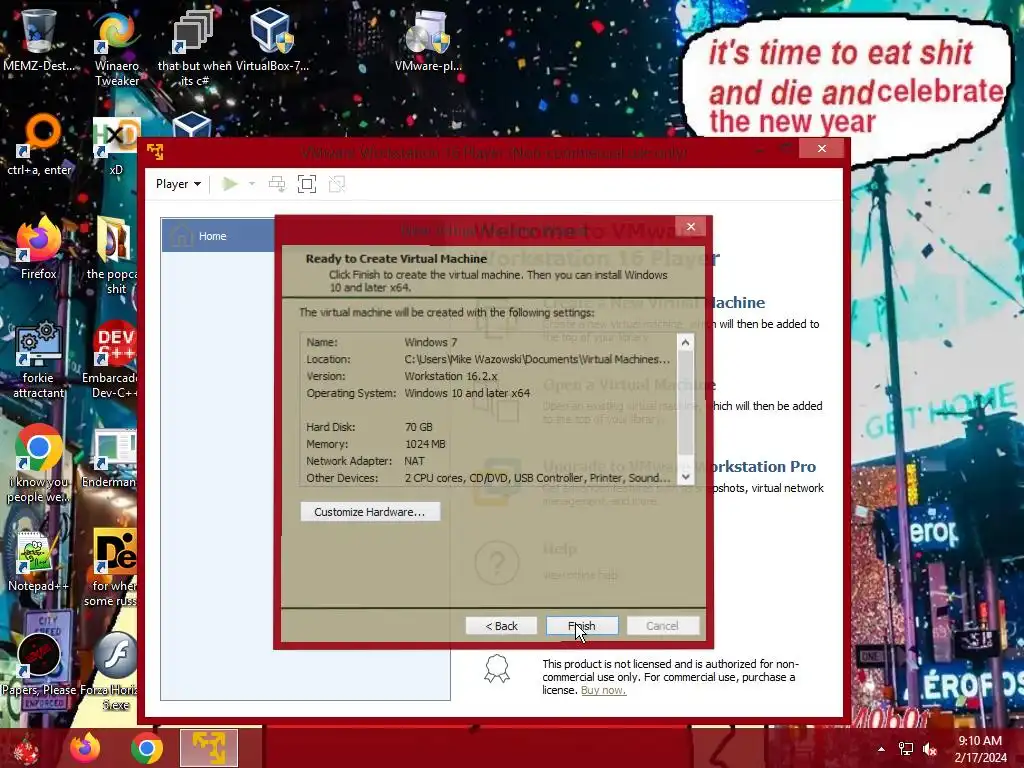Select the Winaero Tweaker desktop icon
1024x768 pixels.
(117, 48)
